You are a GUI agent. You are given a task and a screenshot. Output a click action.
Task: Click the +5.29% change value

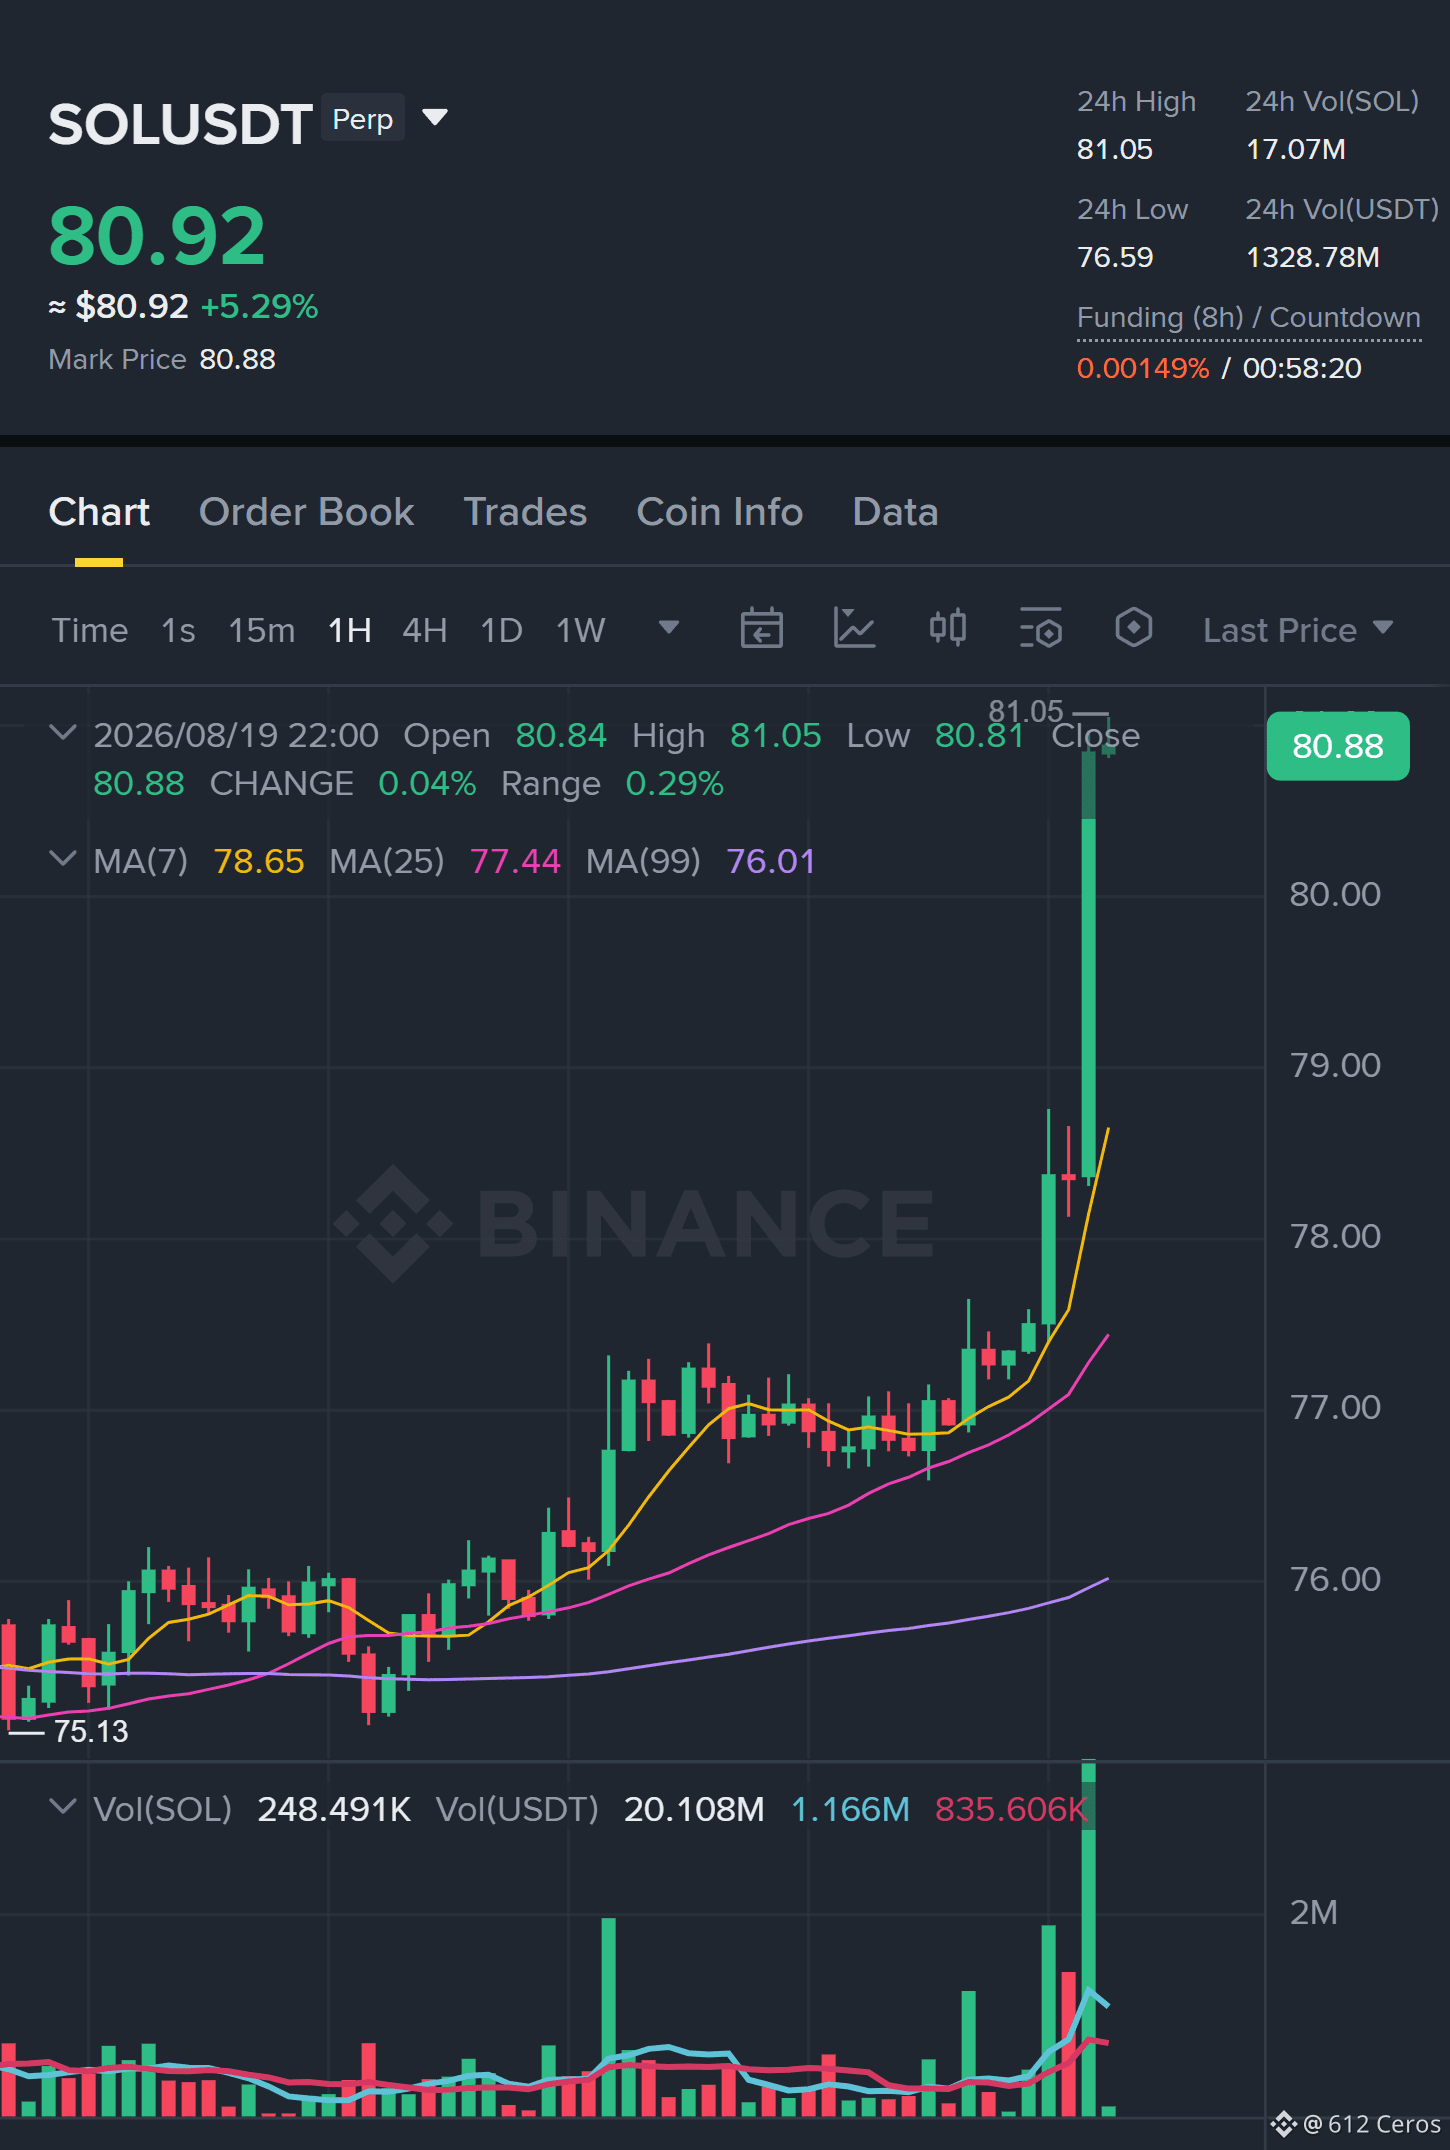pyautogui.click(x=260, y=306)
